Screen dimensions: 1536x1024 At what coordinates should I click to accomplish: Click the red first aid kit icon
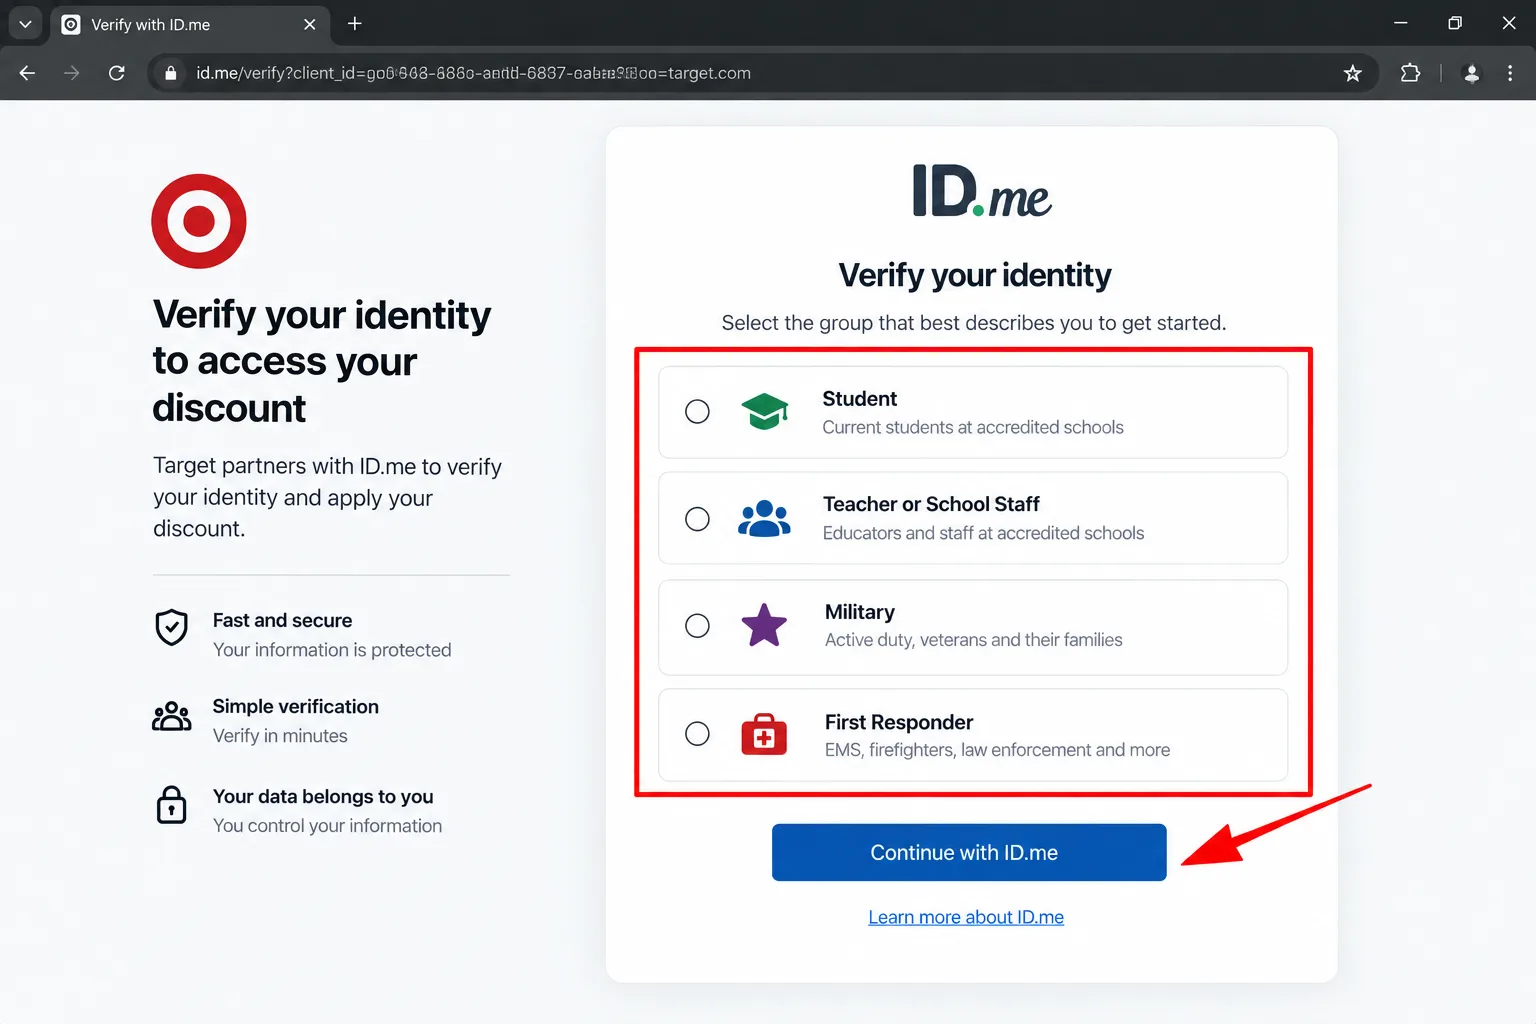(x=764, y=735)
